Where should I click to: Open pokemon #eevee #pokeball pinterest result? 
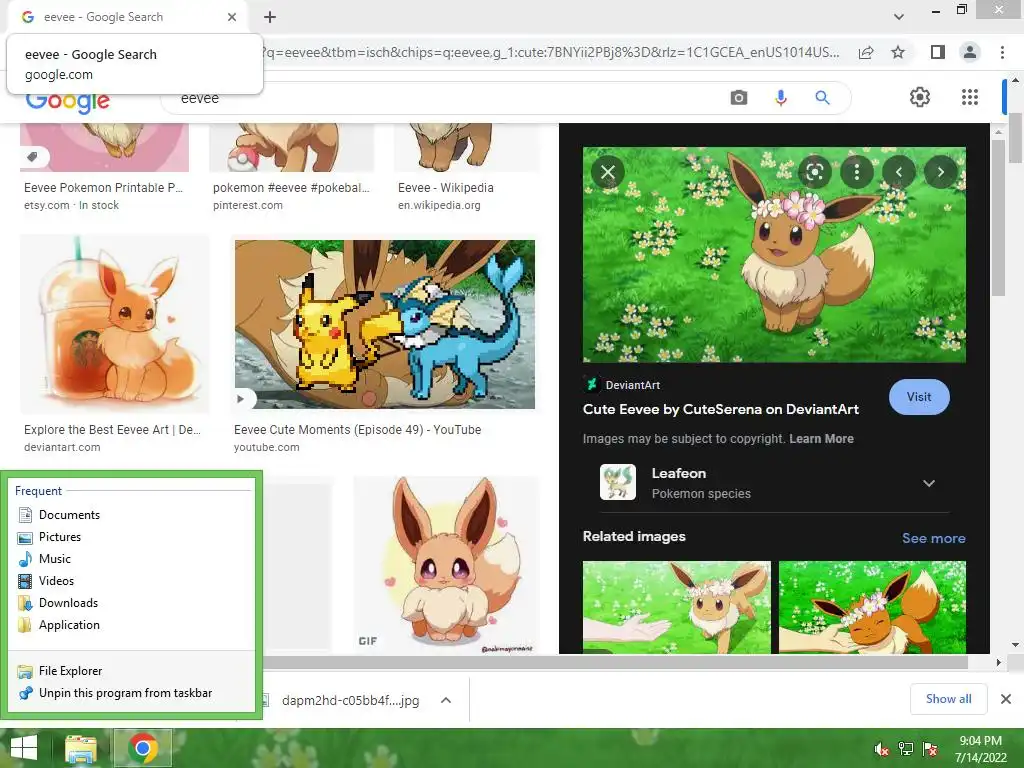[x=291, y=188]
